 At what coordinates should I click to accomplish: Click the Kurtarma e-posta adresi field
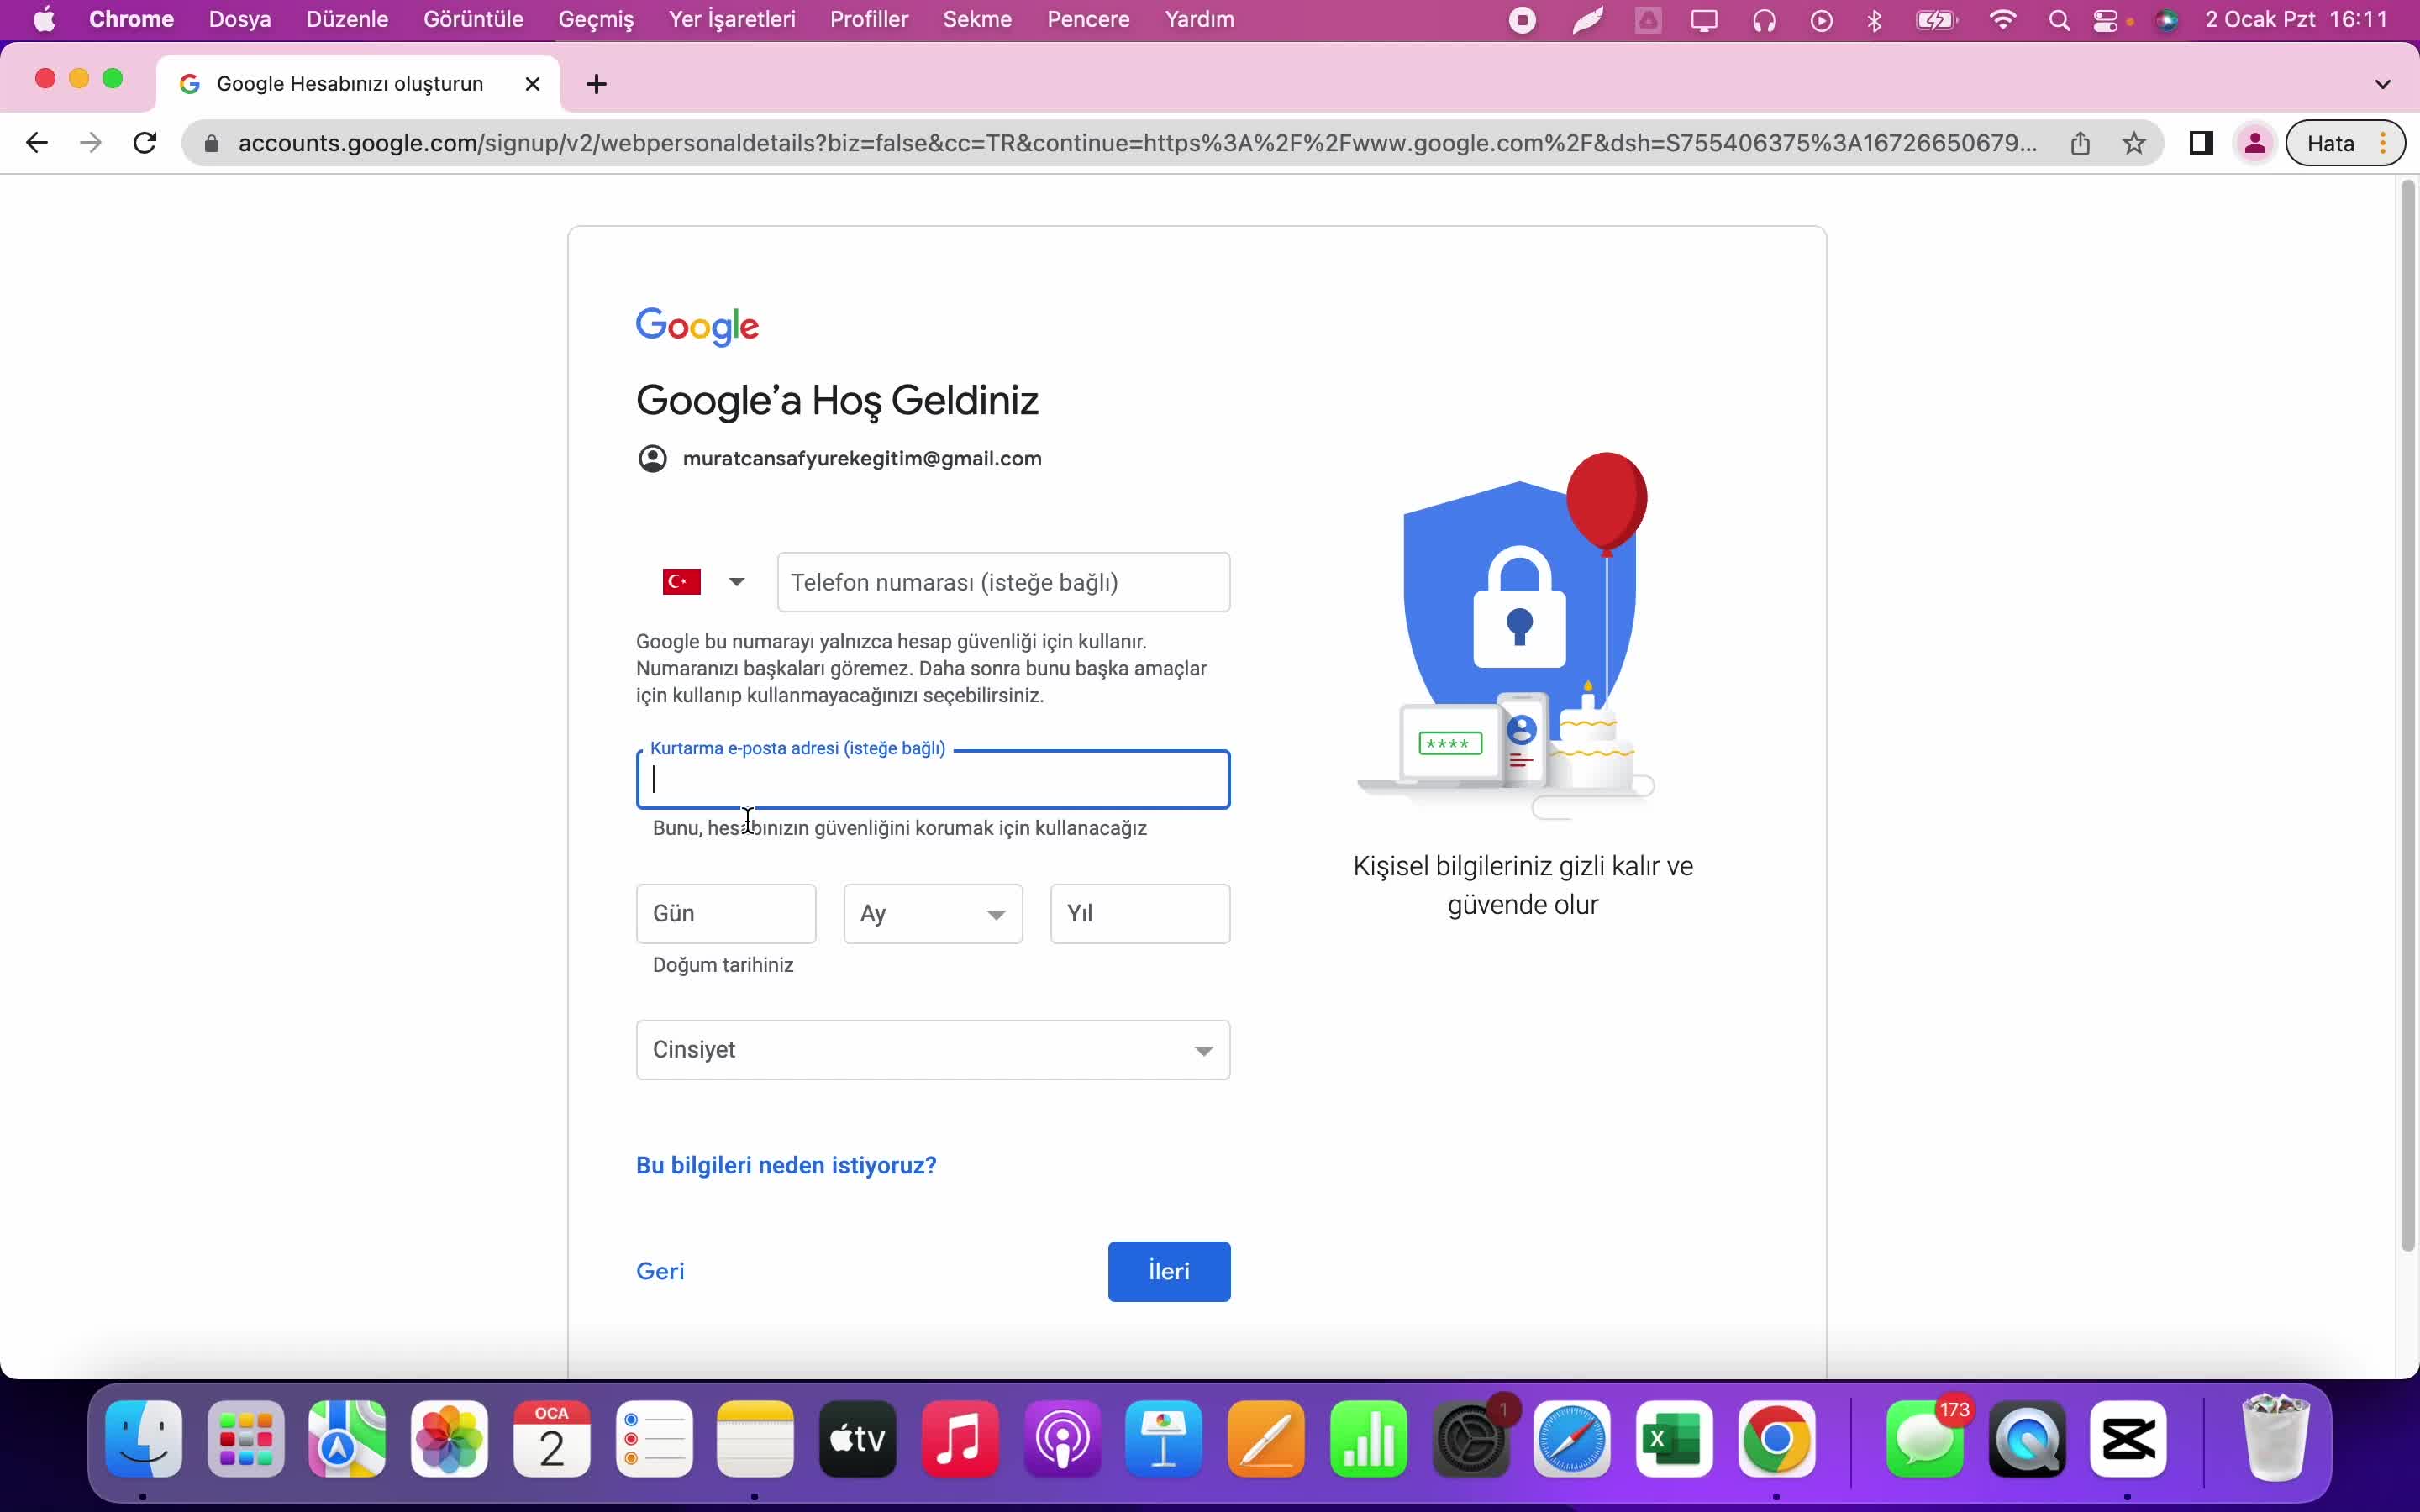933,779
